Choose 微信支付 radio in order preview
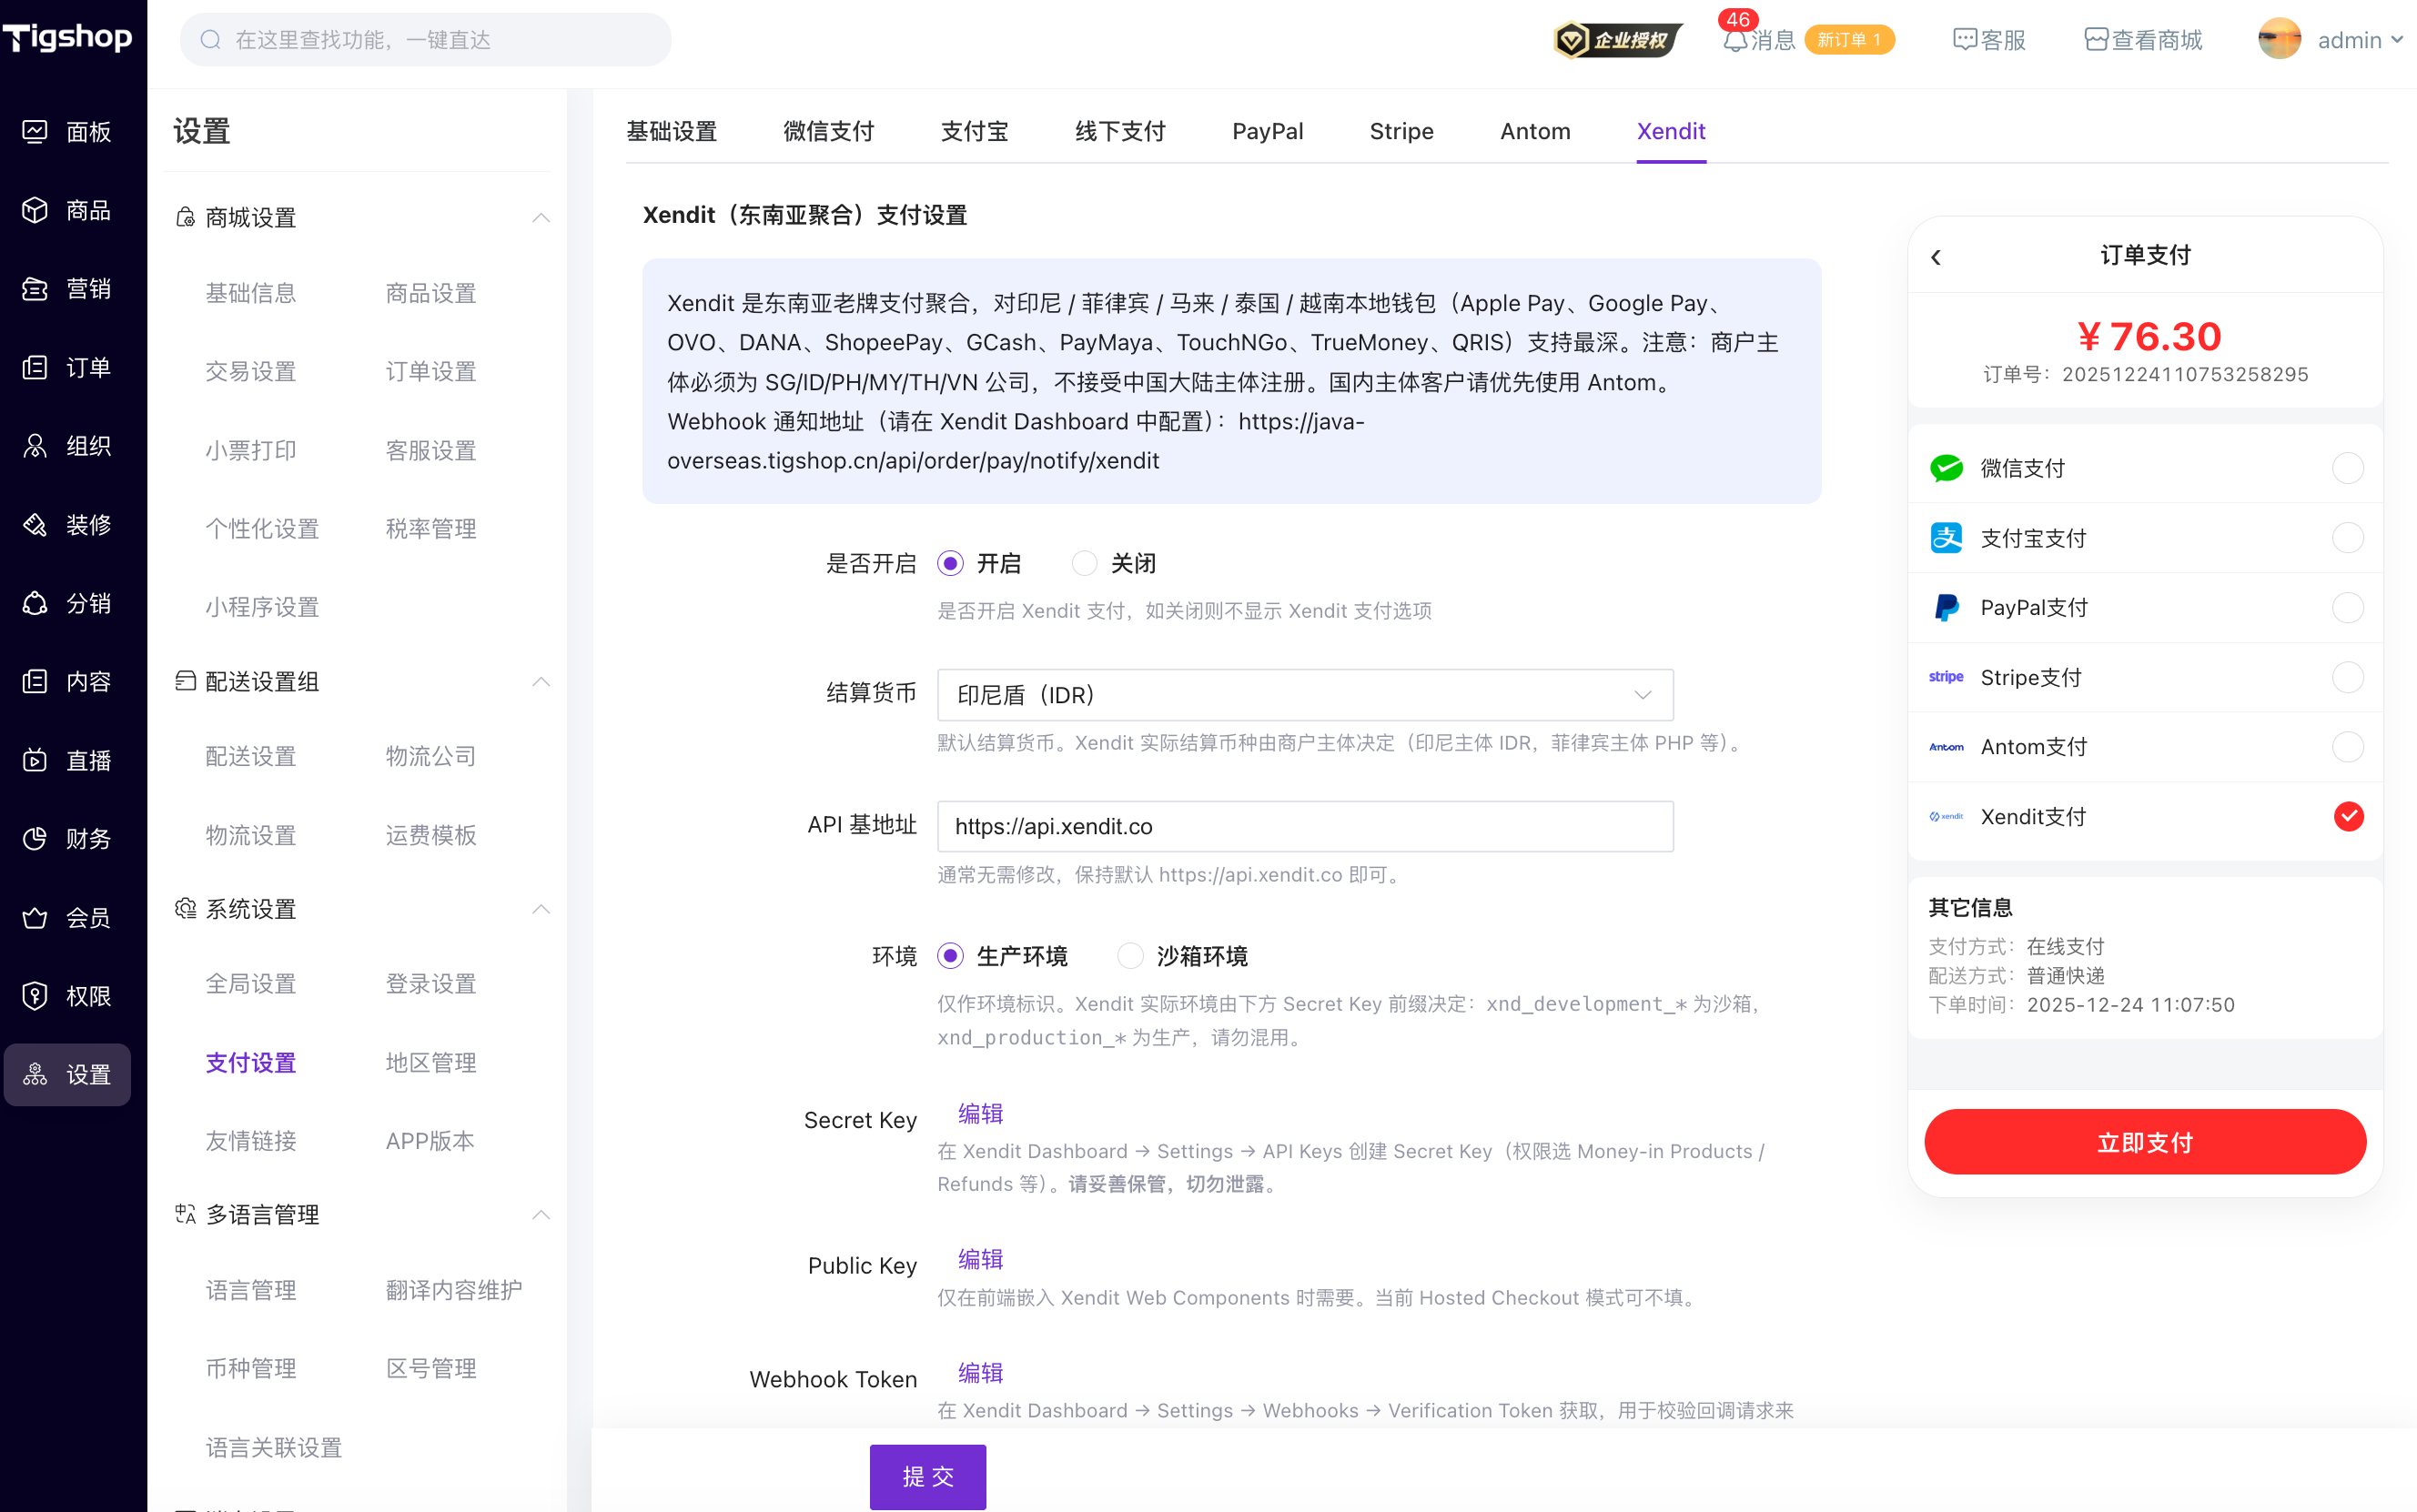The height and width of the screenshot is (1512, 2417). [2348, 468]
